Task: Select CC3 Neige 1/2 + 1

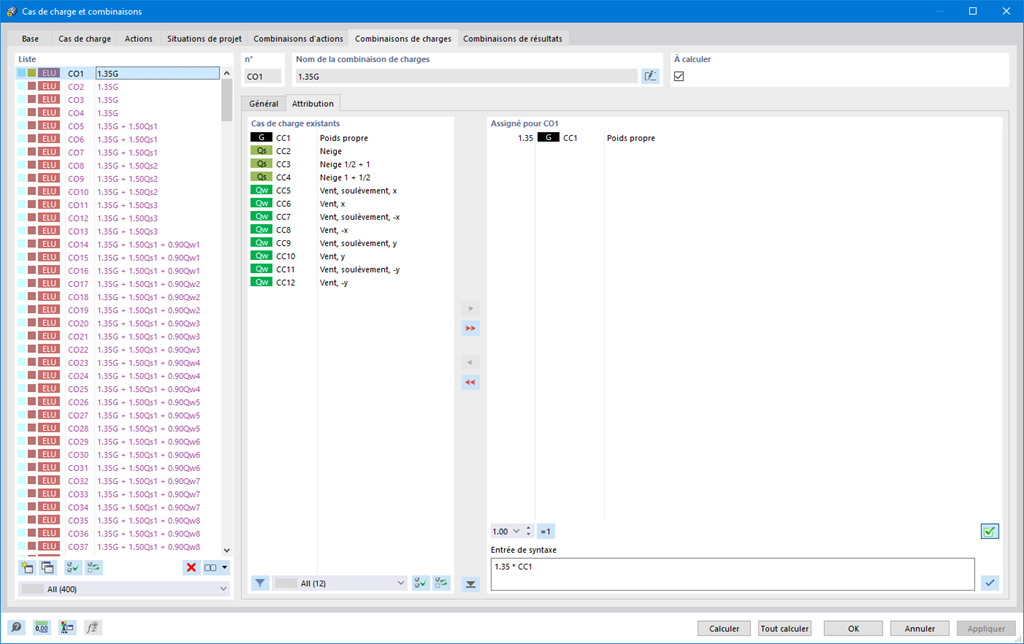Action: coord(351,164)
